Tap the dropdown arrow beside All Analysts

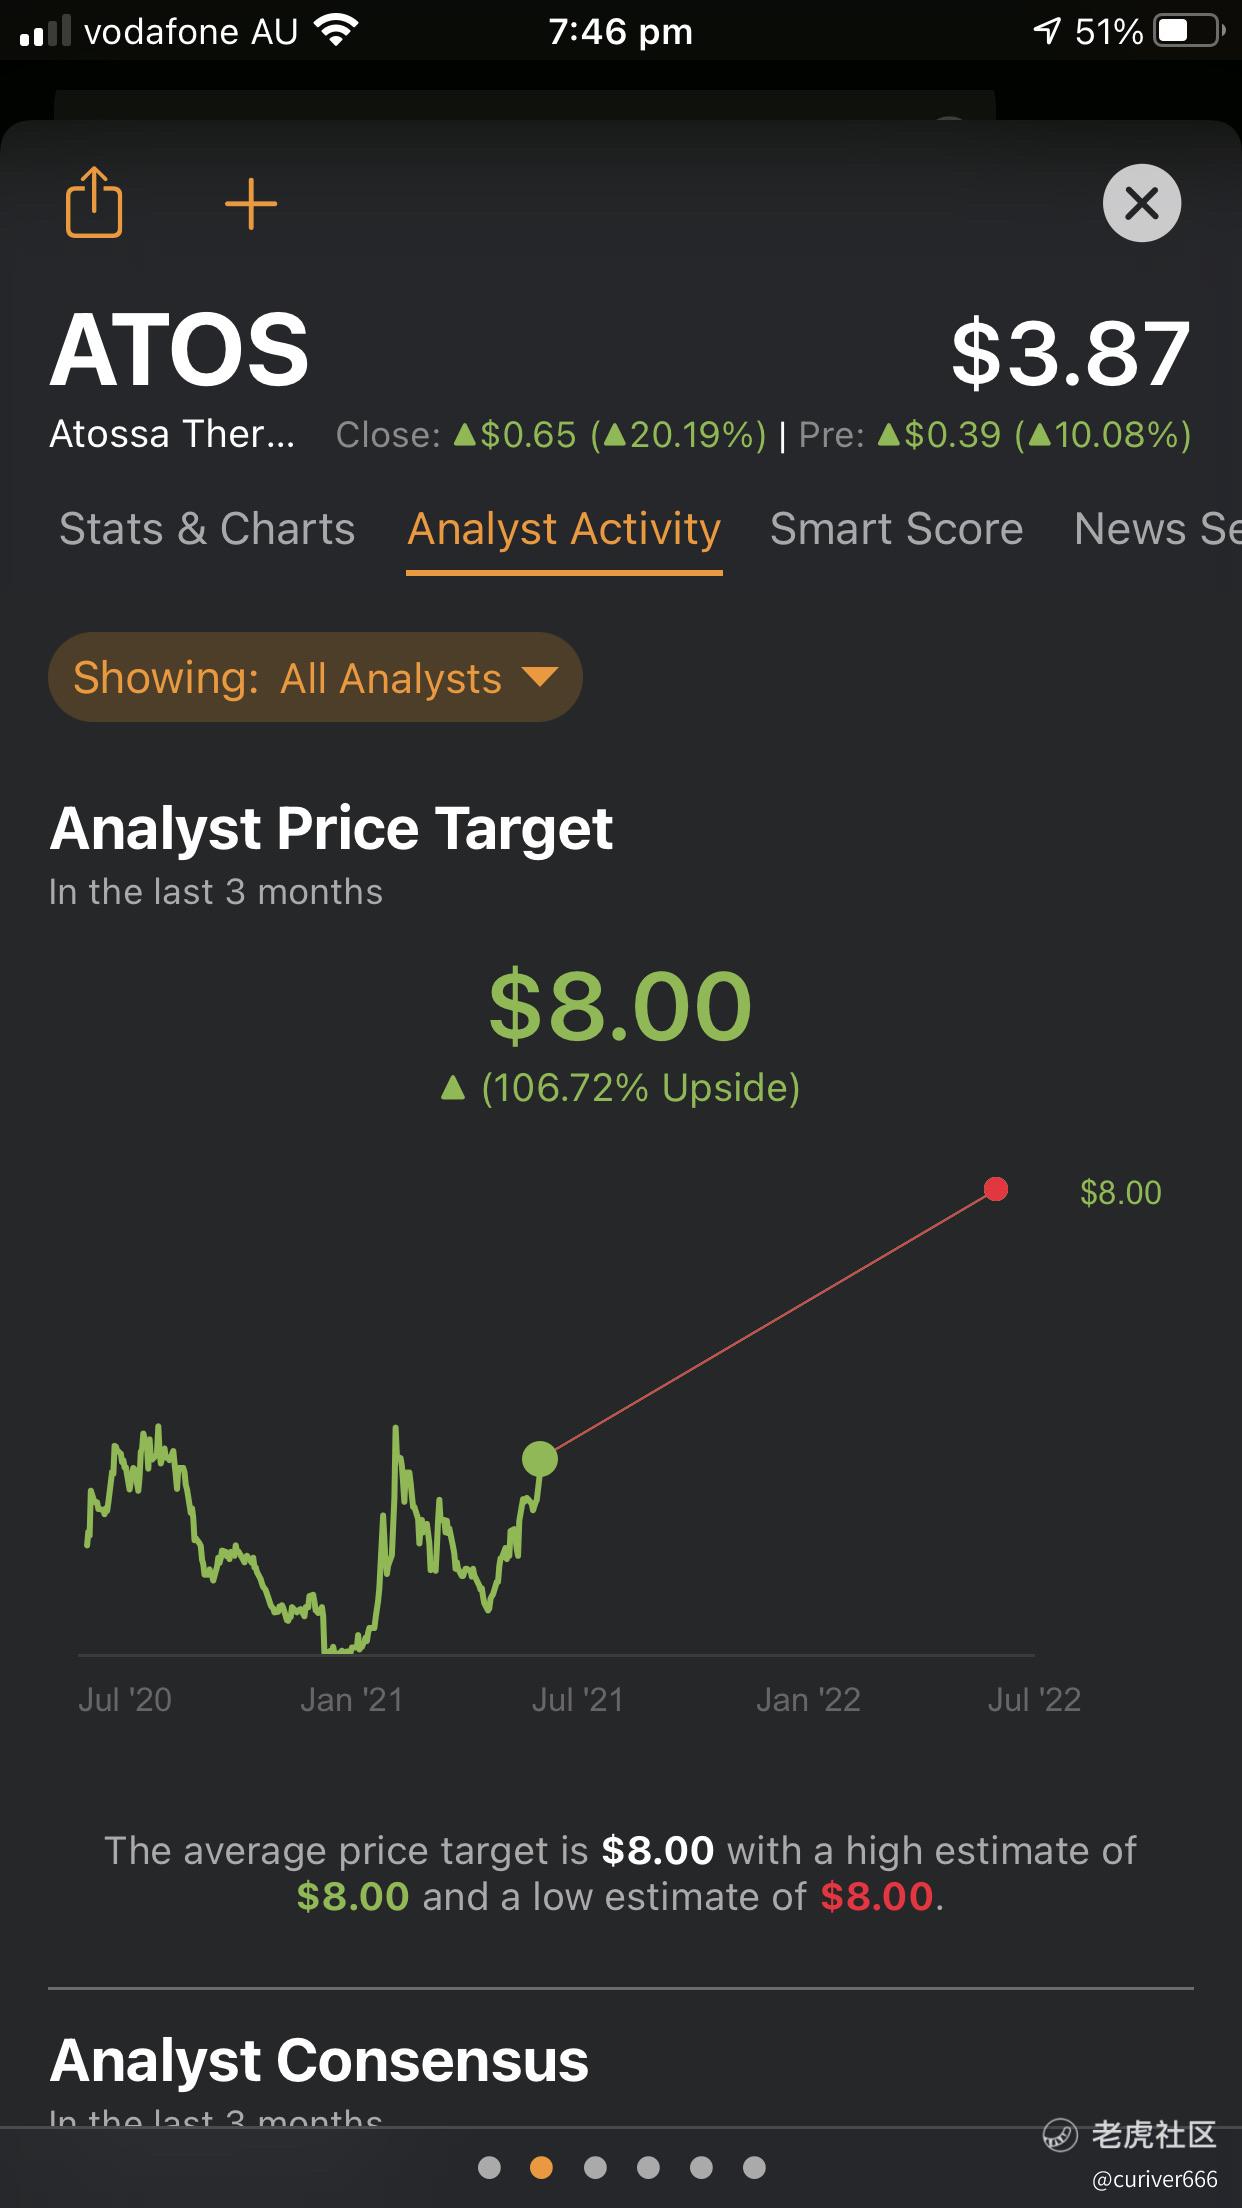pyautogui.click(x=540, y=677)
